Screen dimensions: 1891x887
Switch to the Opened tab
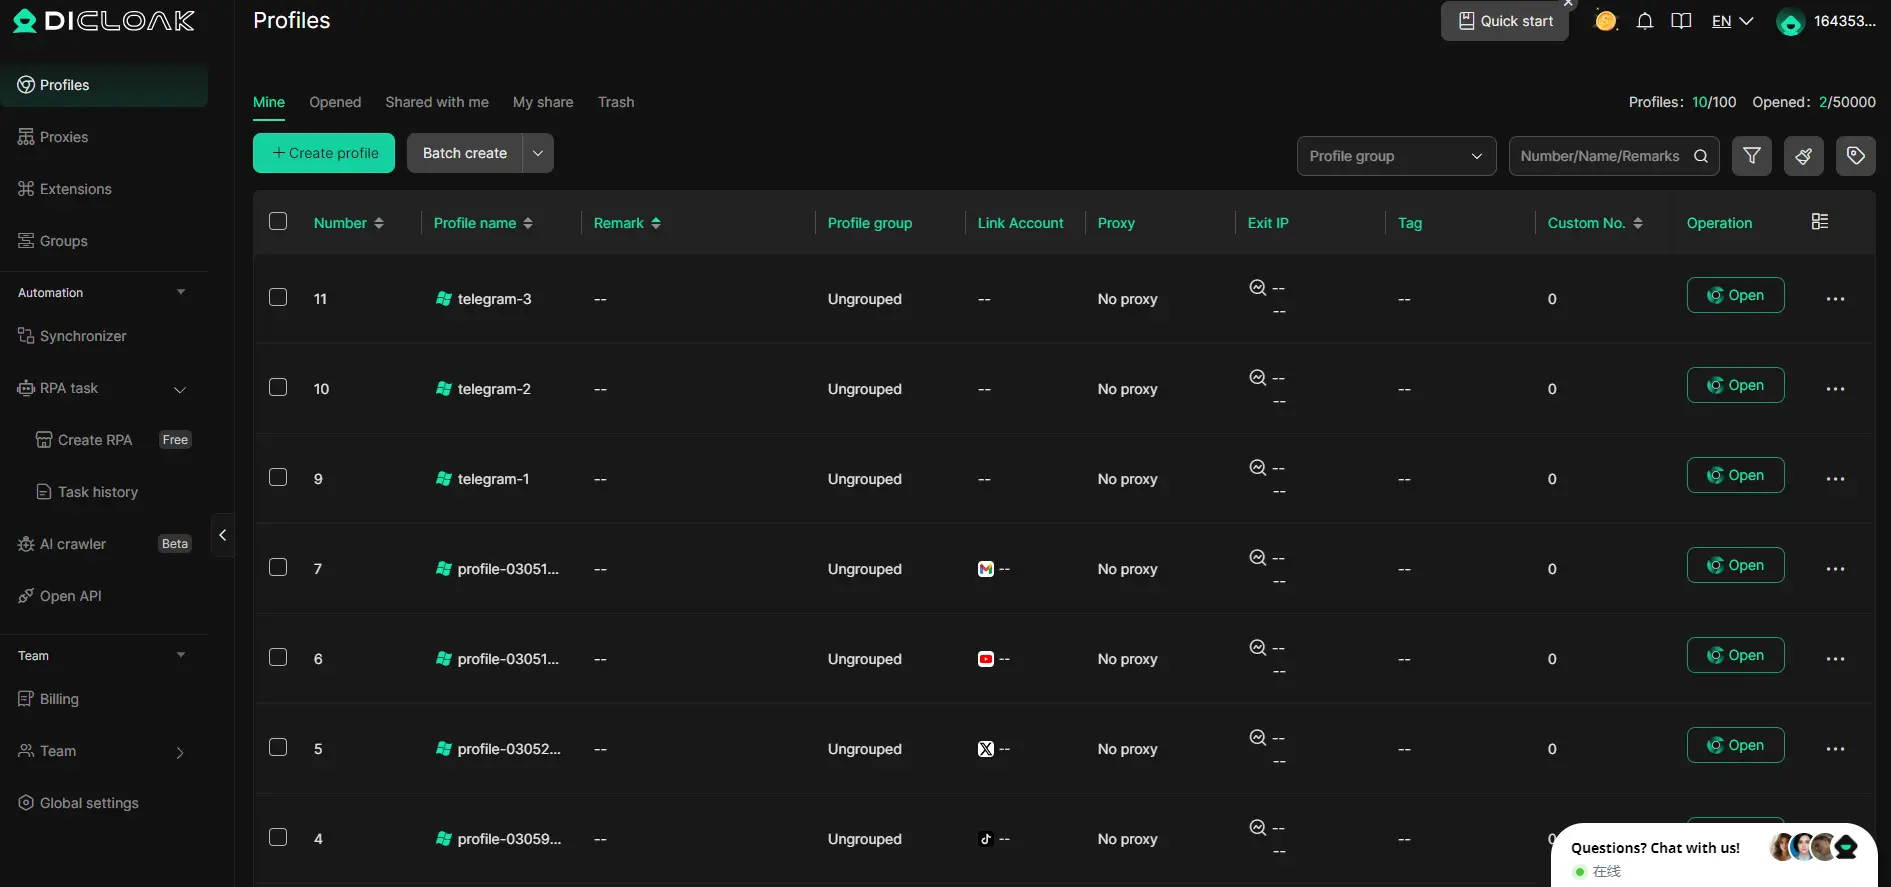pyautogui.click(x=335, y=102)
